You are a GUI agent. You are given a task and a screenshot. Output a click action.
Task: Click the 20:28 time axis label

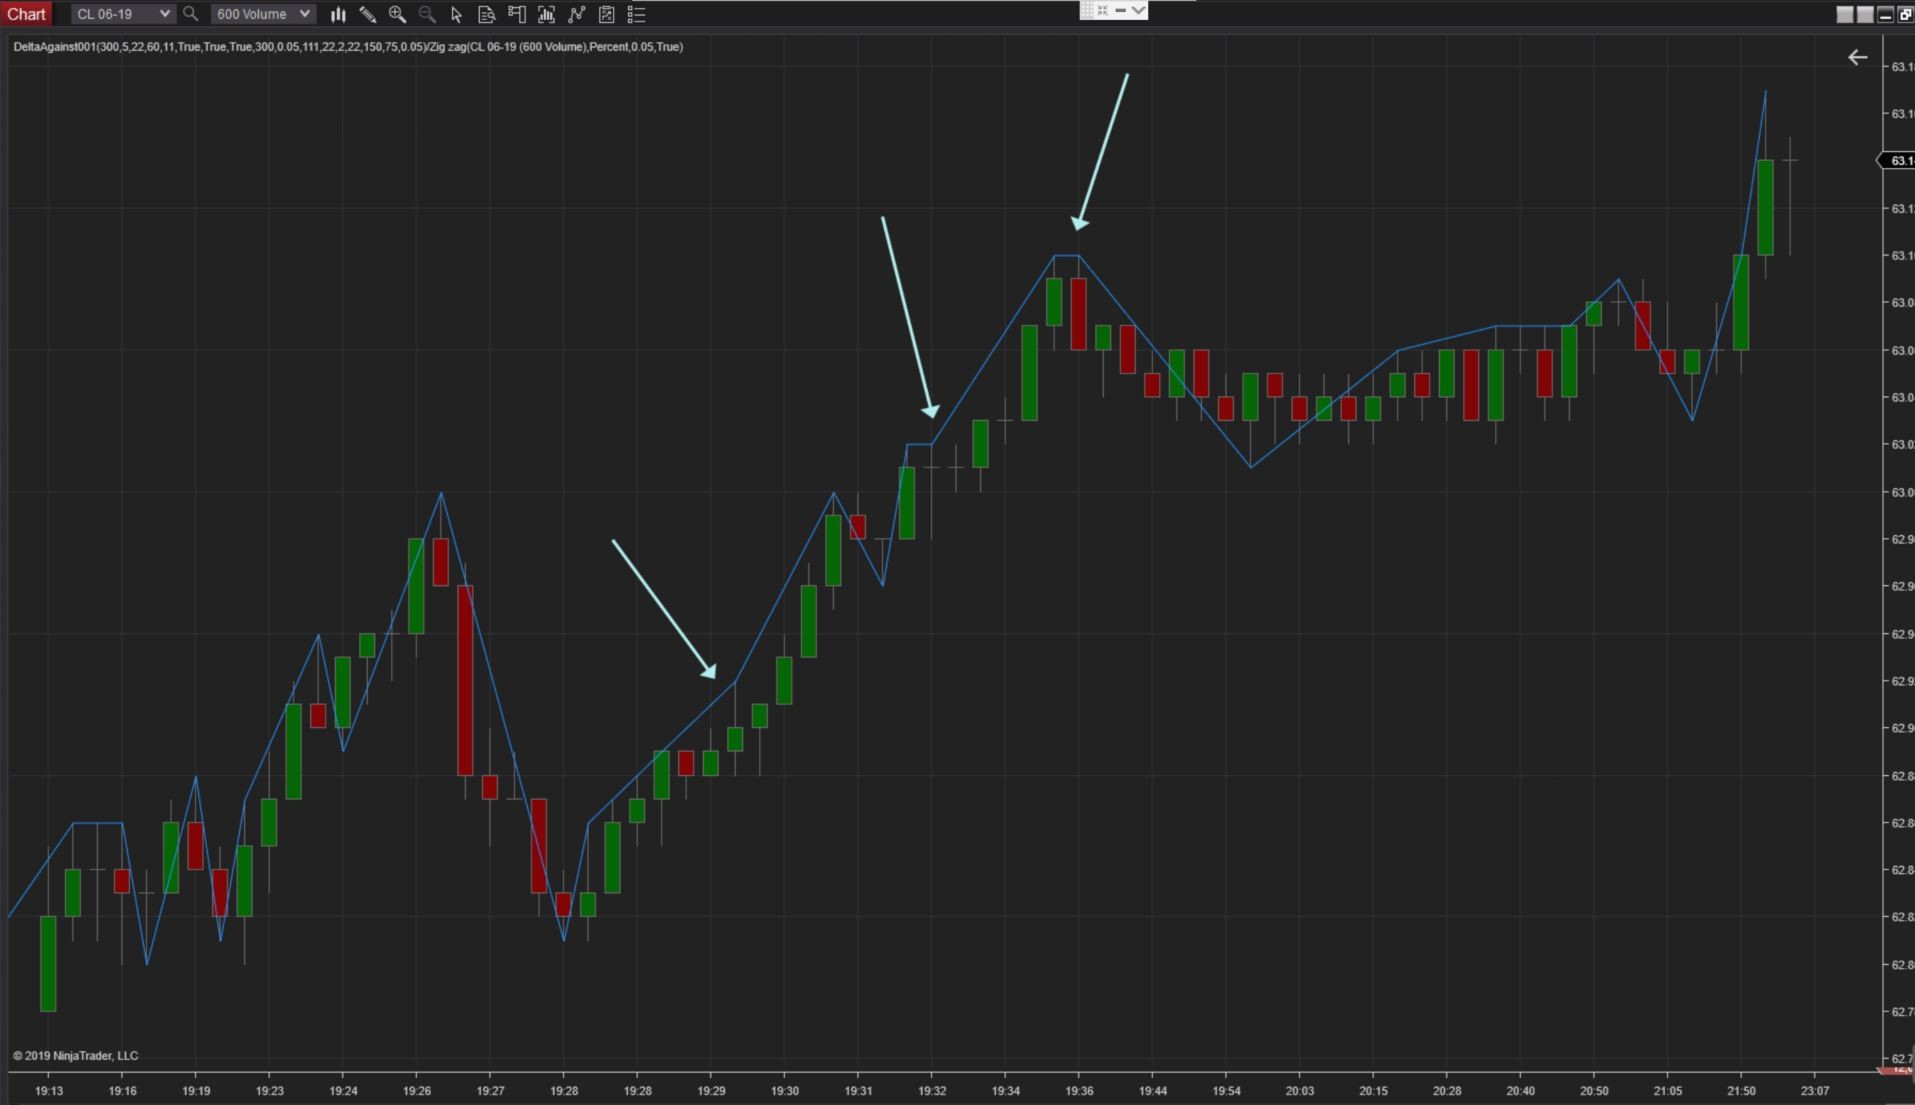point(1447,1091)
